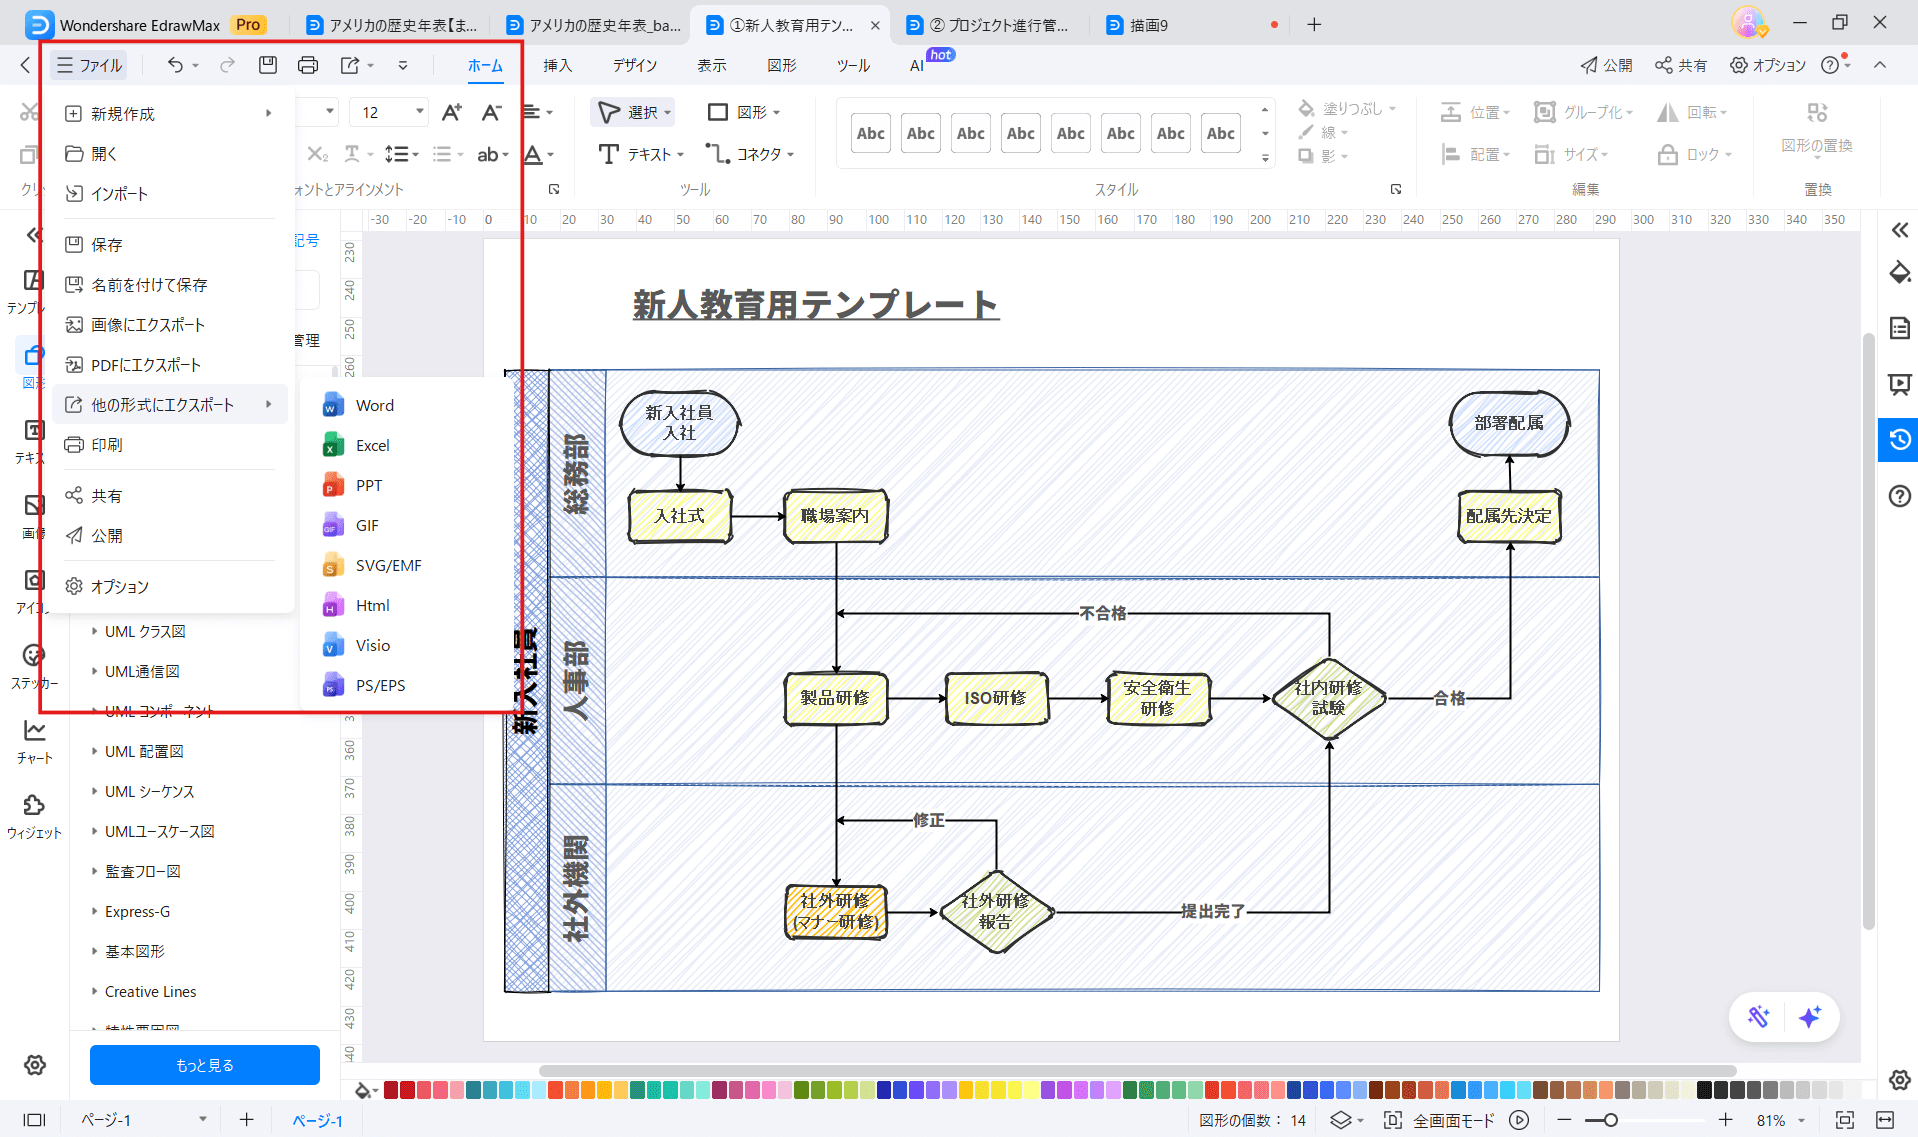Choose PDFにエクスポート from file menu
The image size is (1918, 1137).
coord(170,365)
